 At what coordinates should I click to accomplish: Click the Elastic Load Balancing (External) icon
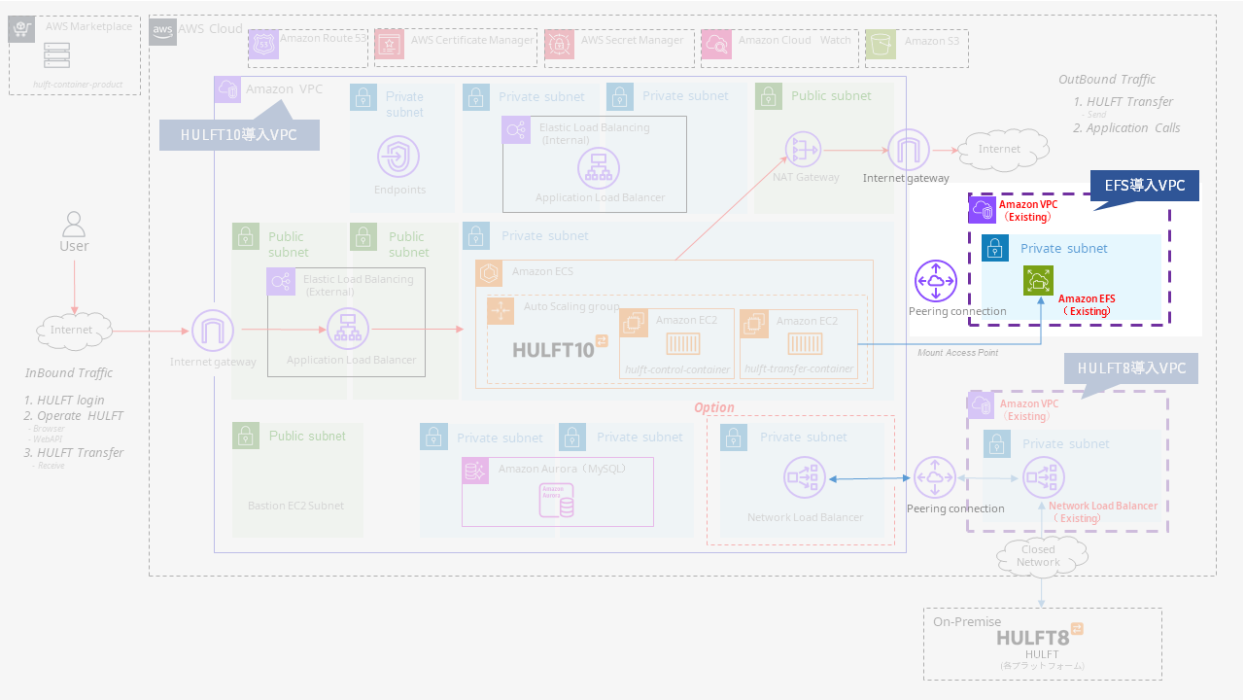click(x=281, y=282)
